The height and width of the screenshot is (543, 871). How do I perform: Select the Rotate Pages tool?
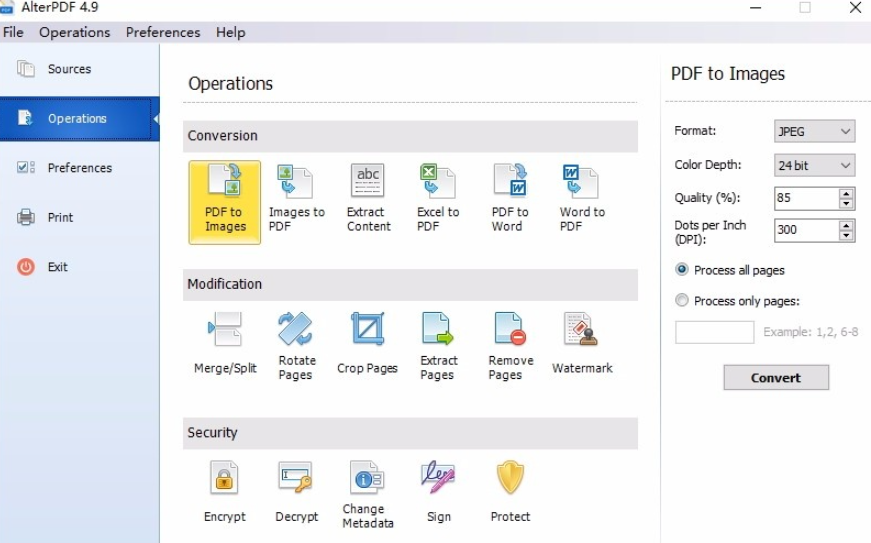point(296,346)
